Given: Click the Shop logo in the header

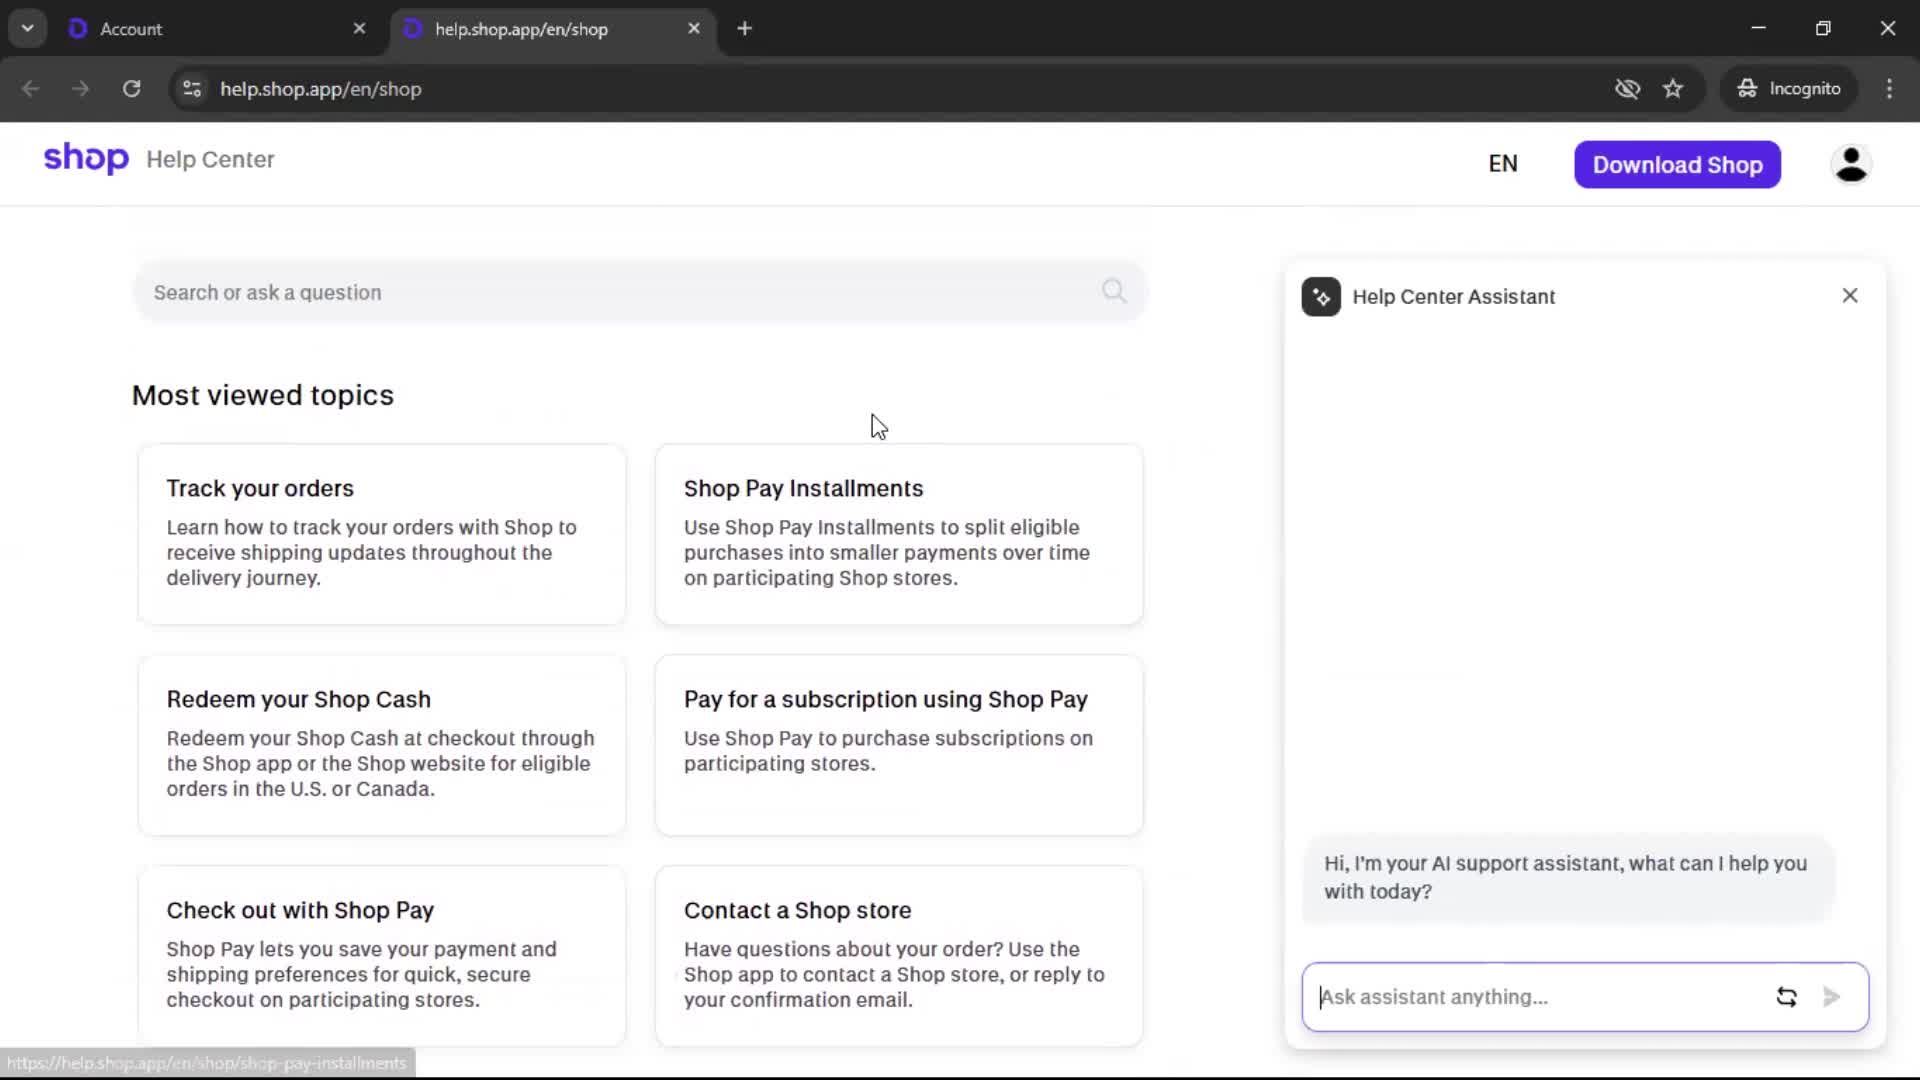Looking at the screenshot, I should click(x=86, y=158).
